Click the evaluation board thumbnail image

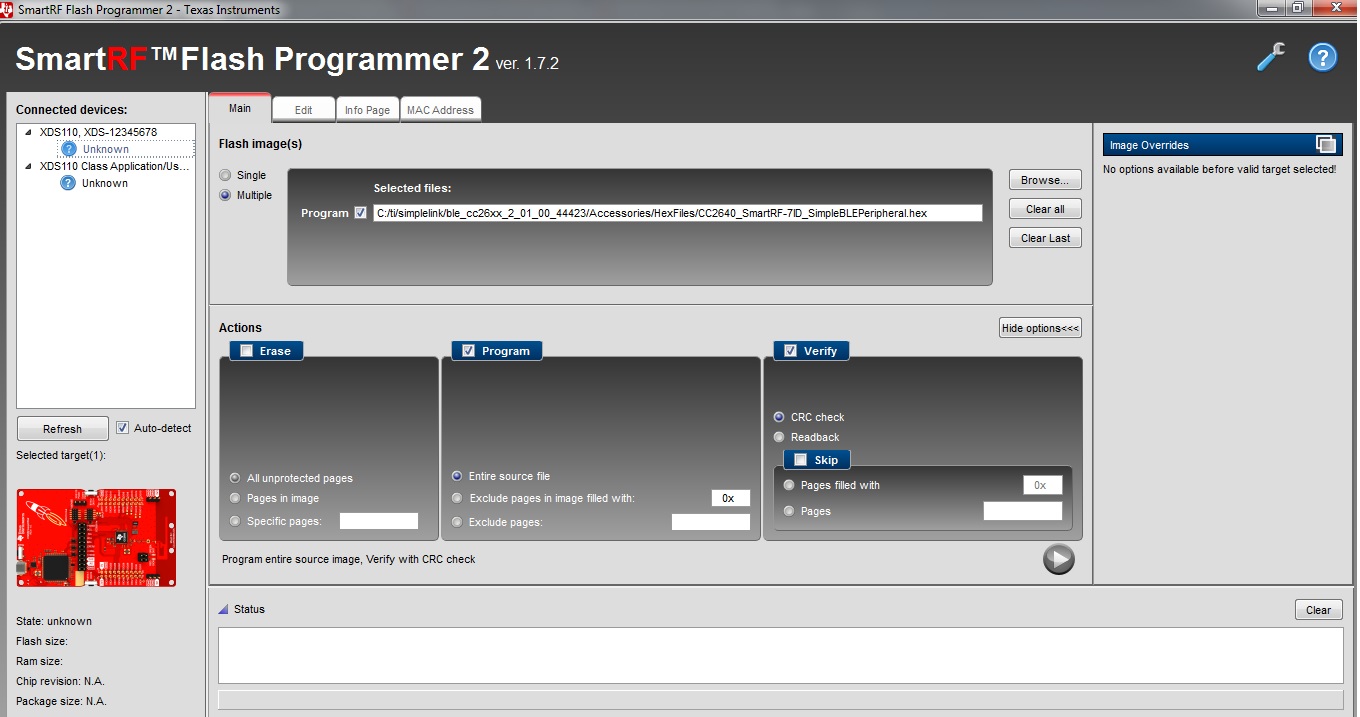click(95, 537)
